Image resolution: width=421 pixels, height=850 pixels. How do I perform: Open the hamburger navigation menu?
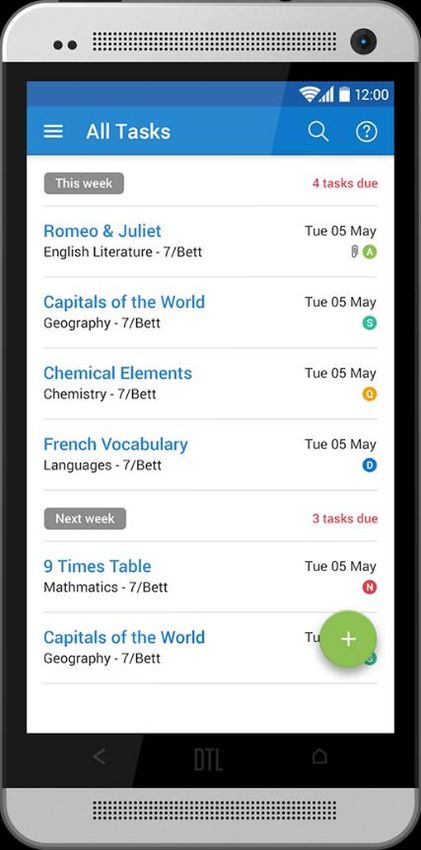click(53, 132)
